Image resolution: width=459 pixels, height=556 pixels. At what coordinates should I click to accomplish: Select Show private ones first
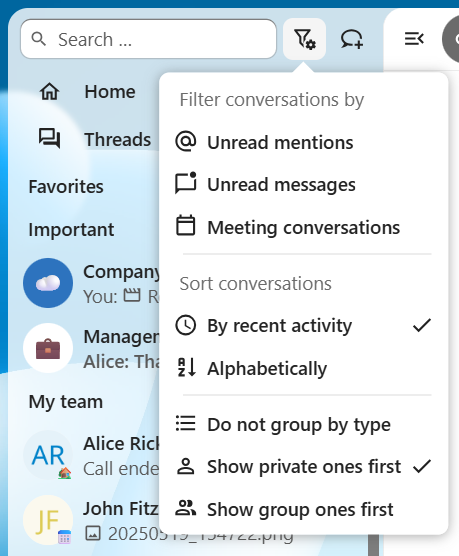(x=304, y=467)
